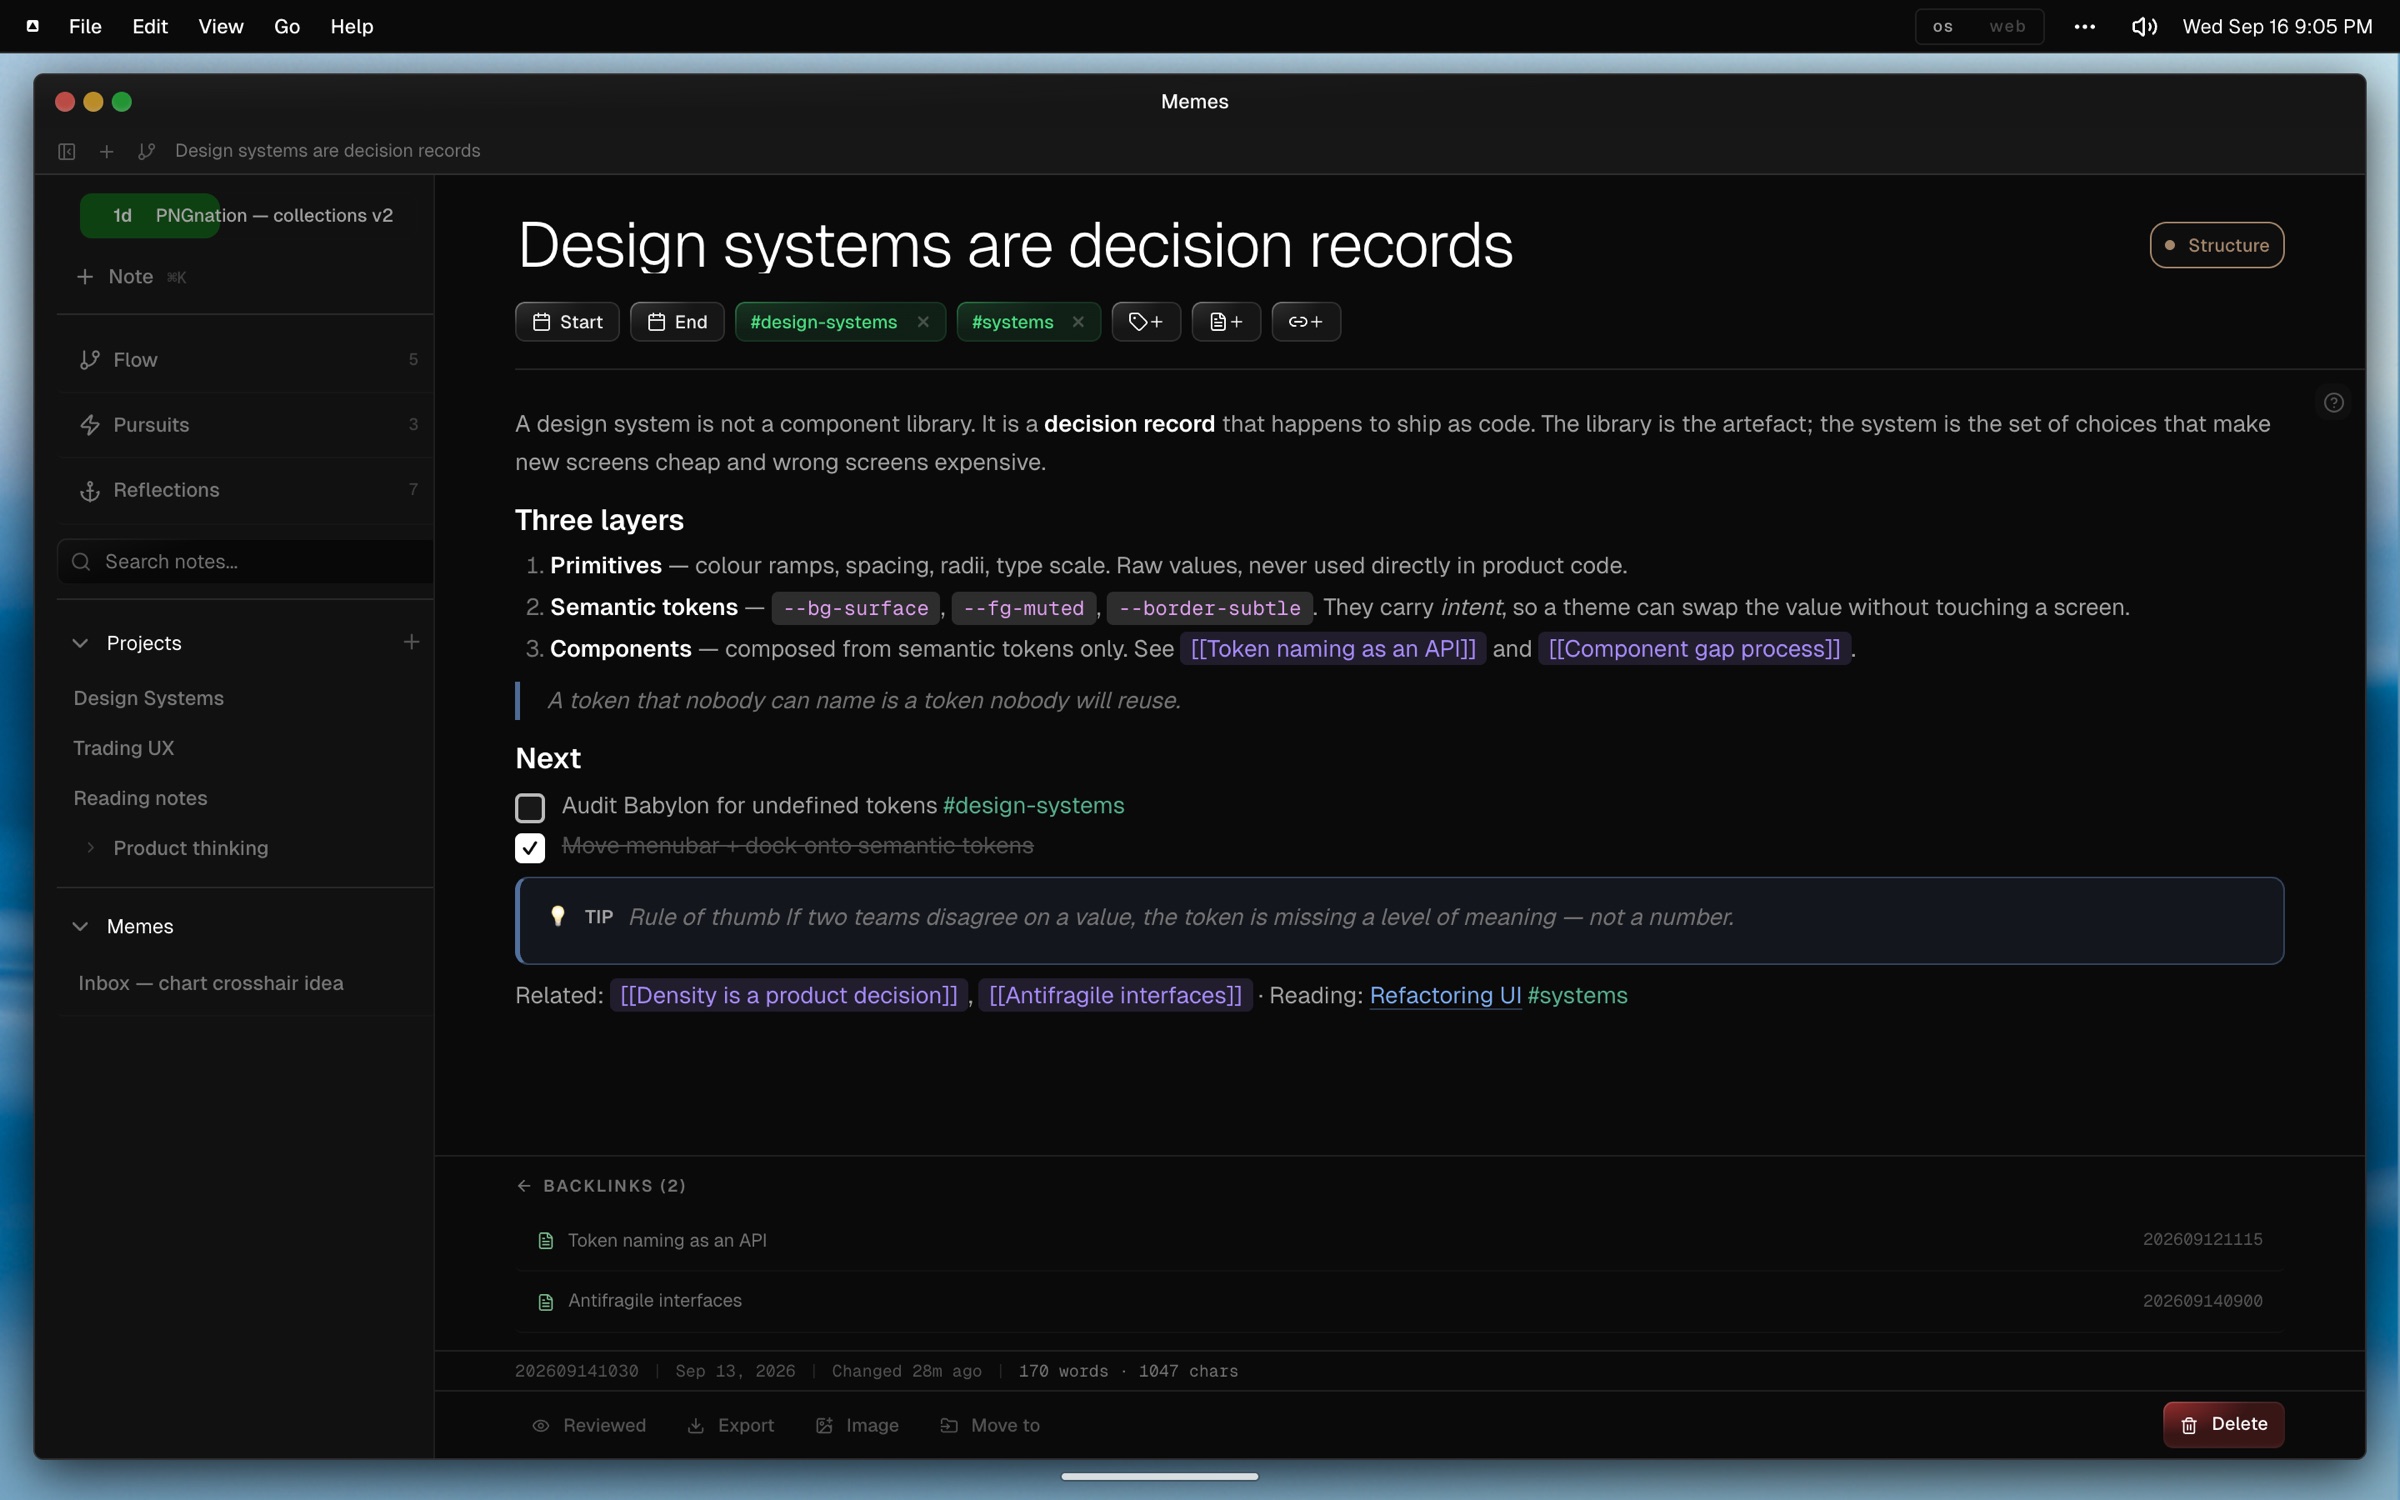Click the 170 words count in status bar
Image resolution: width=2400 pixels, height=1500 pixels.
coord(1063,1372)
